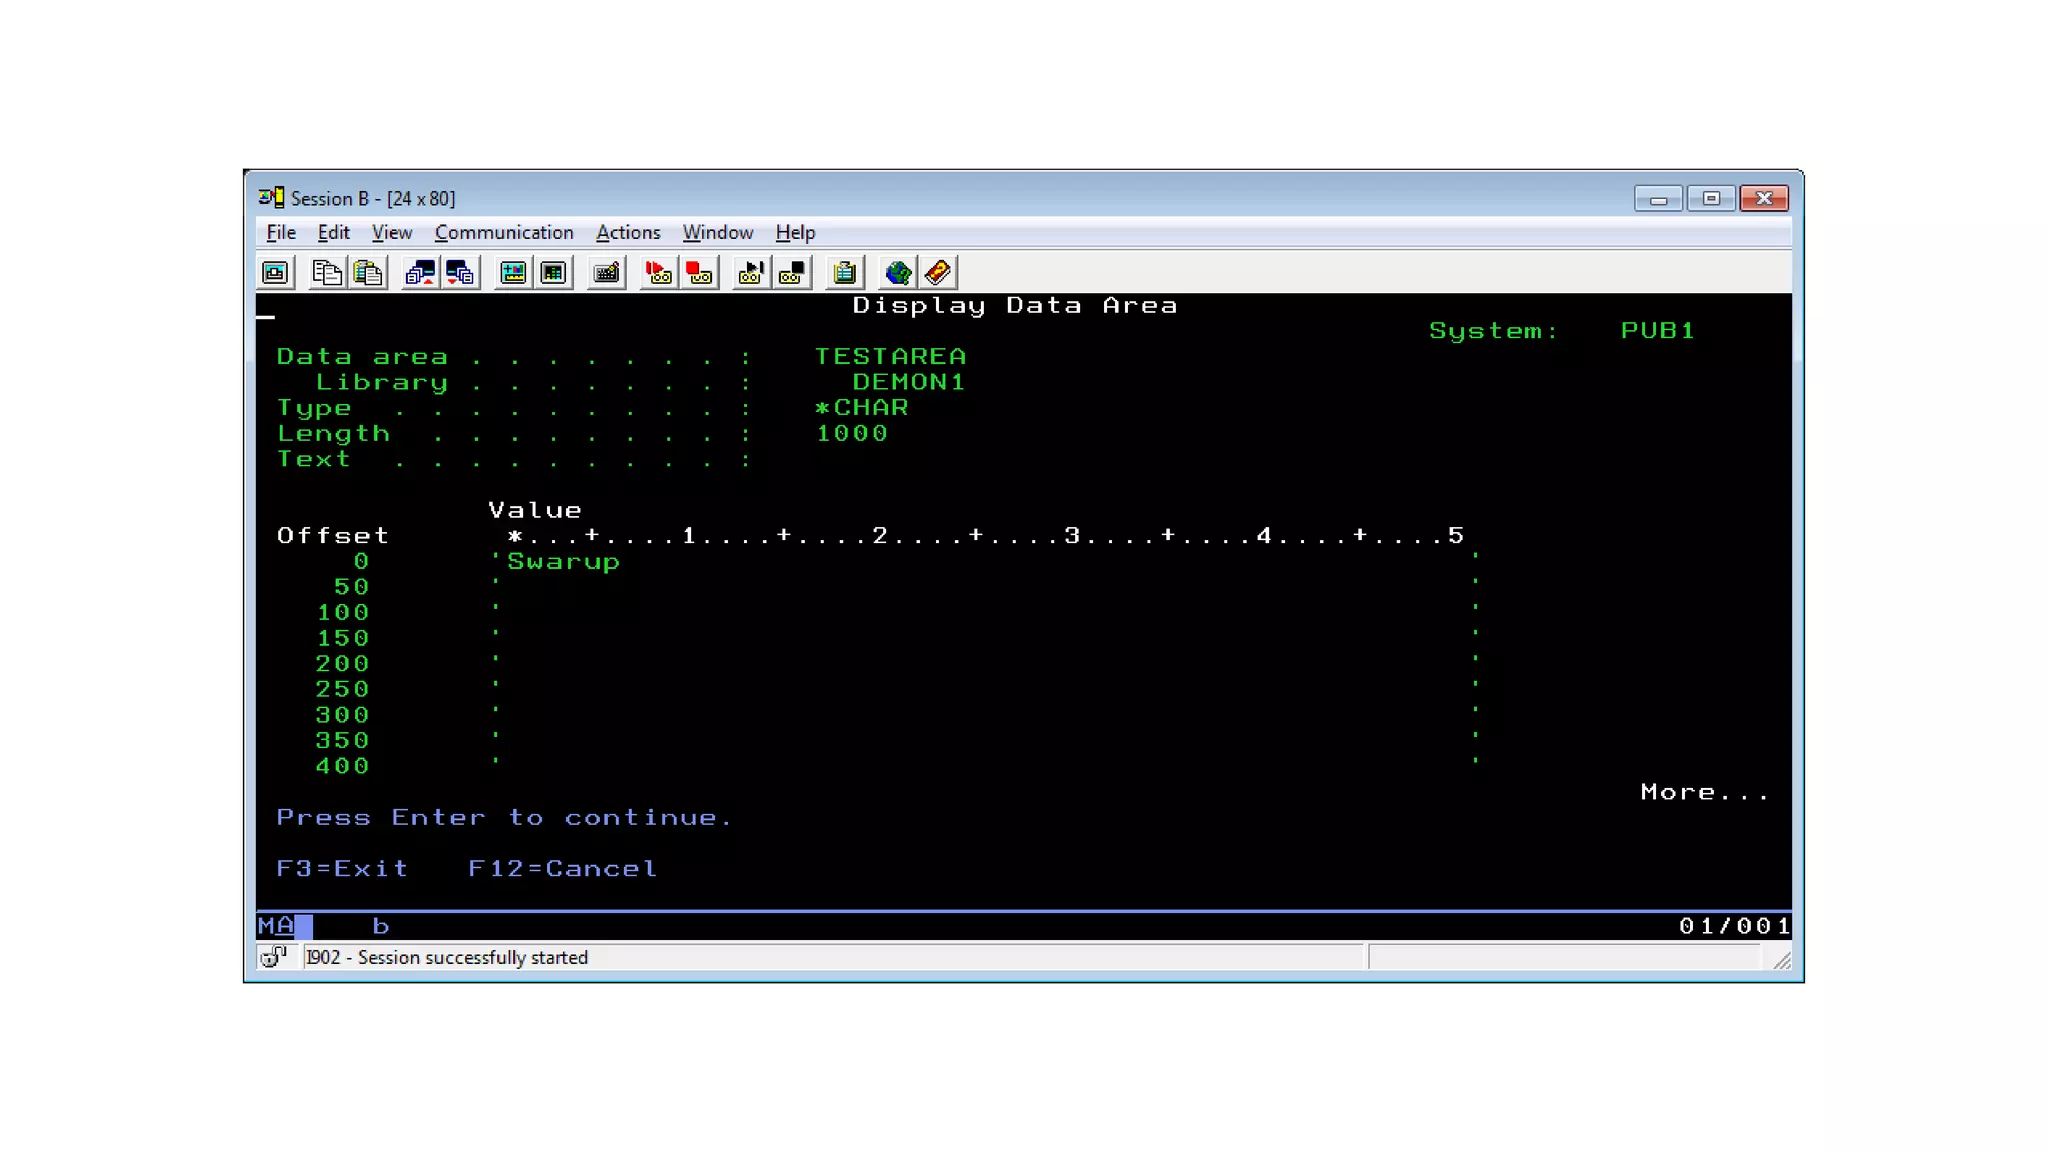Click the clipboard support icon in toolbar

845,273
